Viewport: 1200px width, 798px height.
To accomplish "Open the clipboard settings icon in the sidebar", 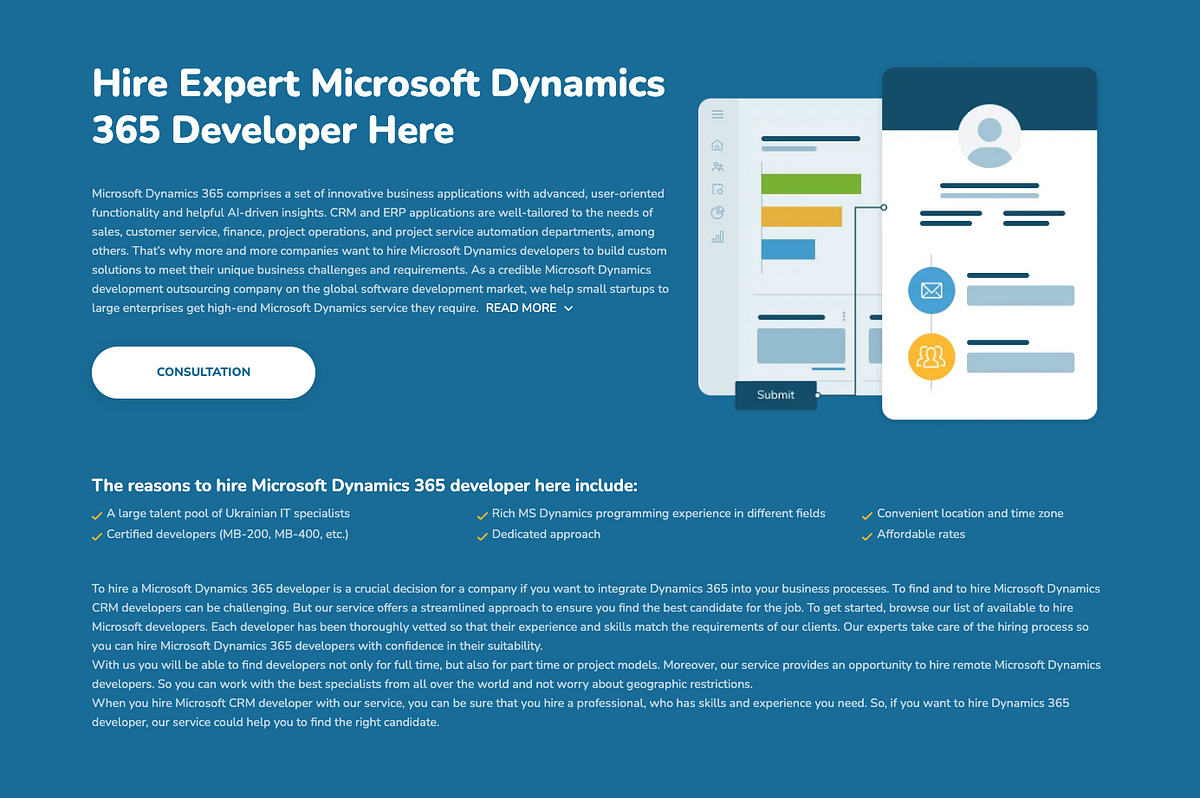I will pos(717,189).
